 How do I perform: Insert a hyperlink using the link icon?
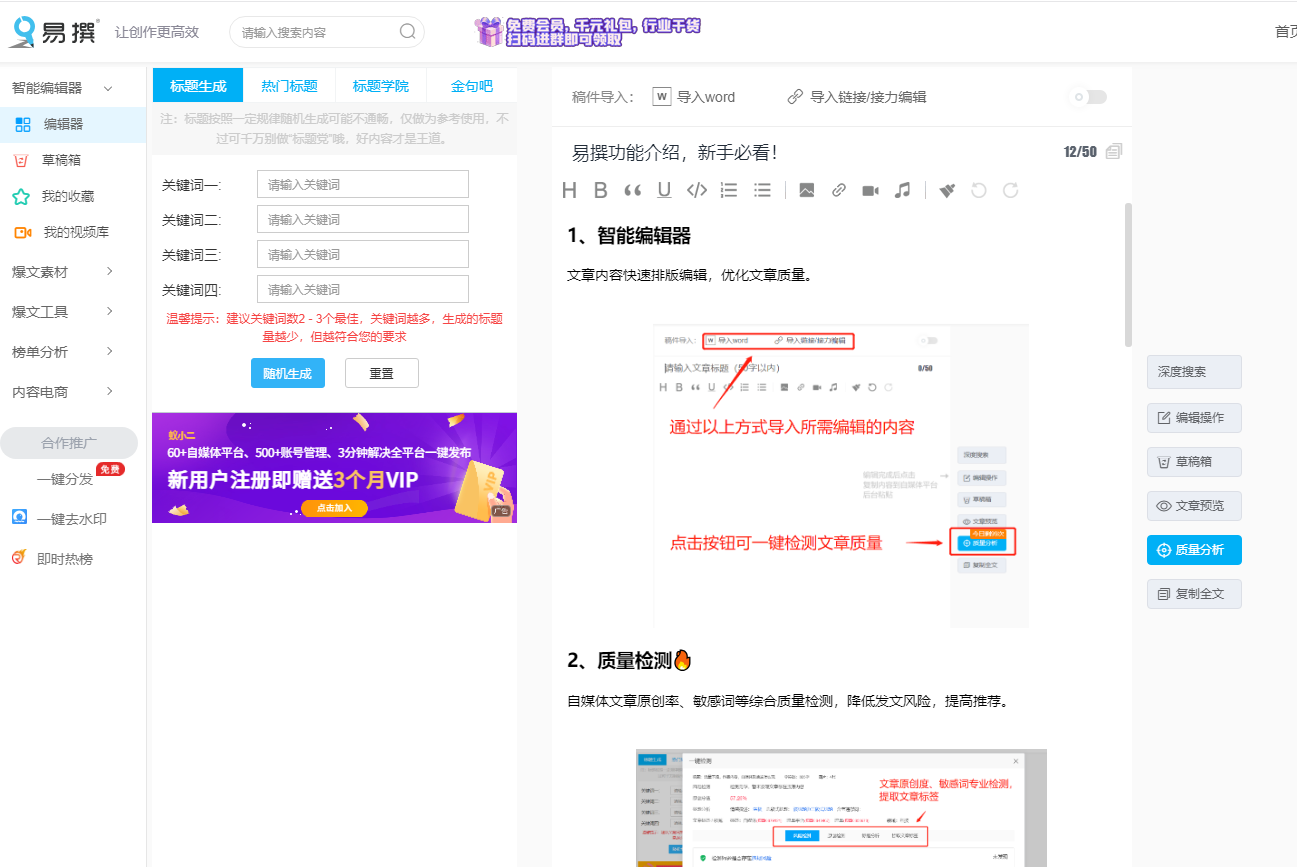(839, 190)
